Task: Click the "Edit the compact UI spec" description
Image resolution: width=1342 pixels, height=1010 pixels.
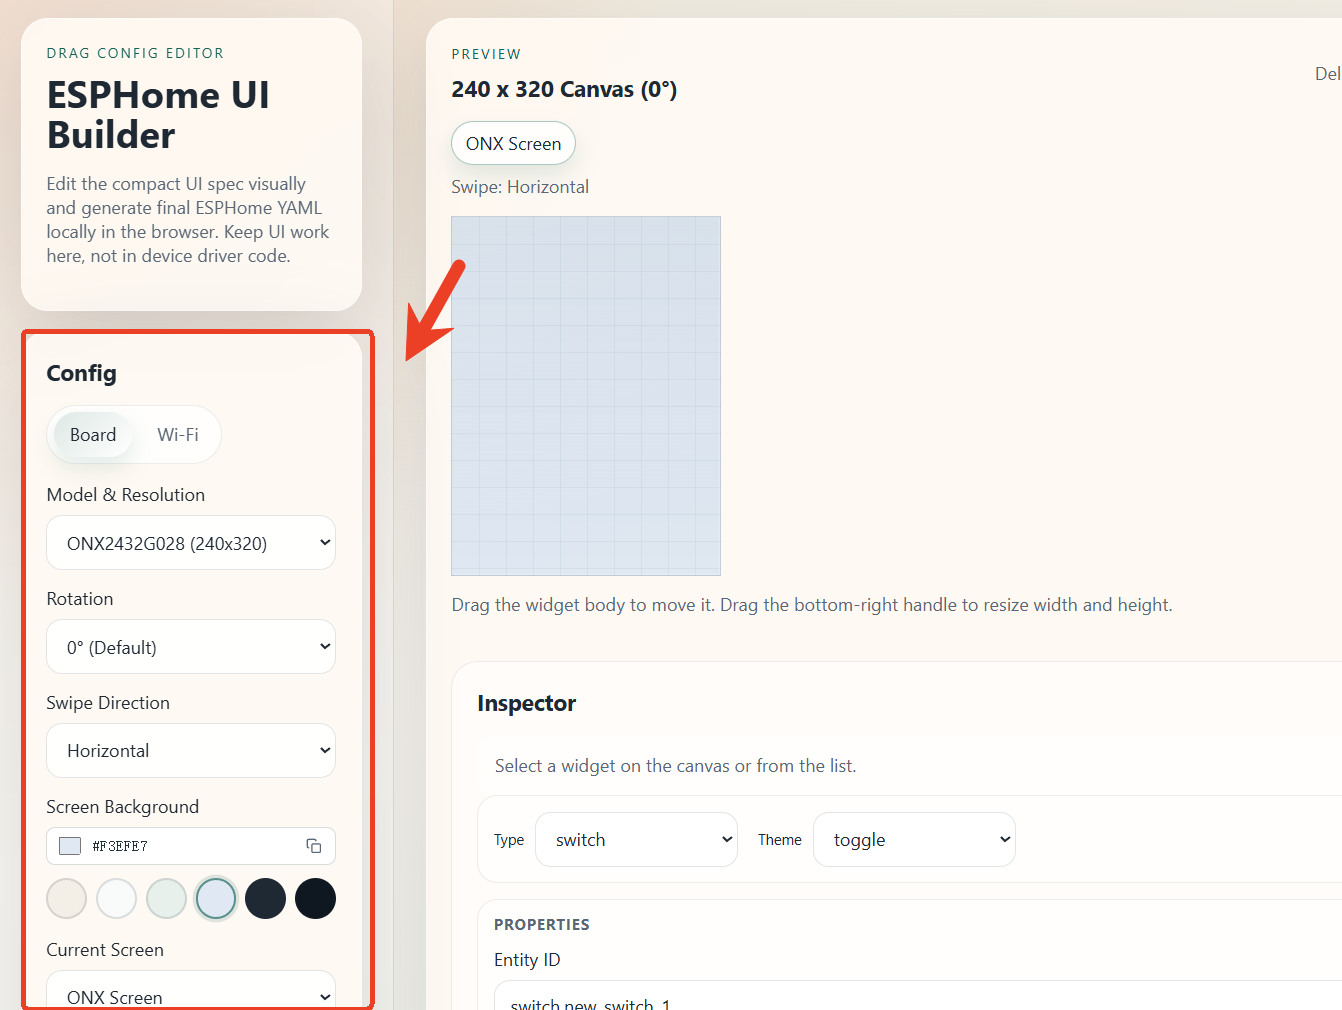Action: click(188, 220)
